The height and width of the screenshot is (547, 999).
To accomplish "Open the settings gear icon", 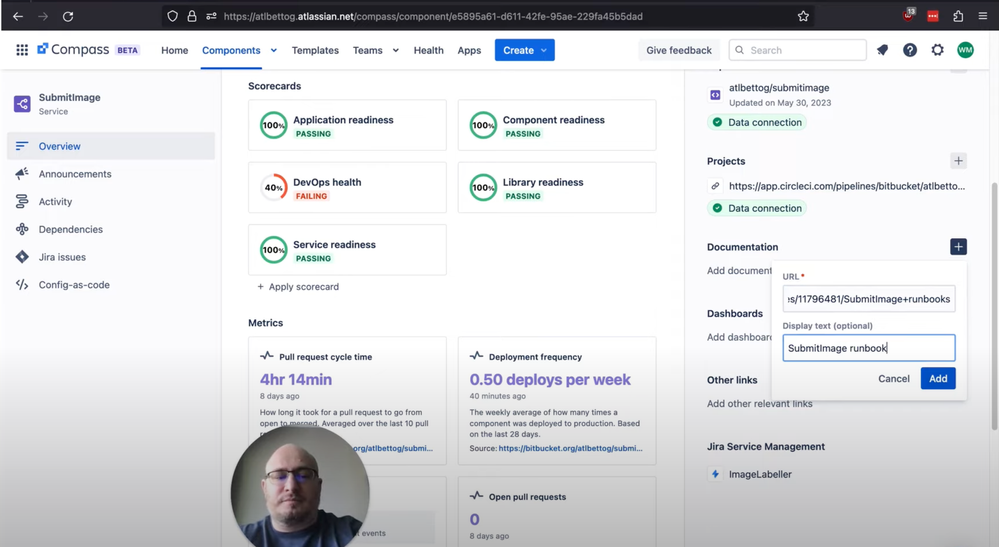I will pyautogui.click(x=937, y=50).
